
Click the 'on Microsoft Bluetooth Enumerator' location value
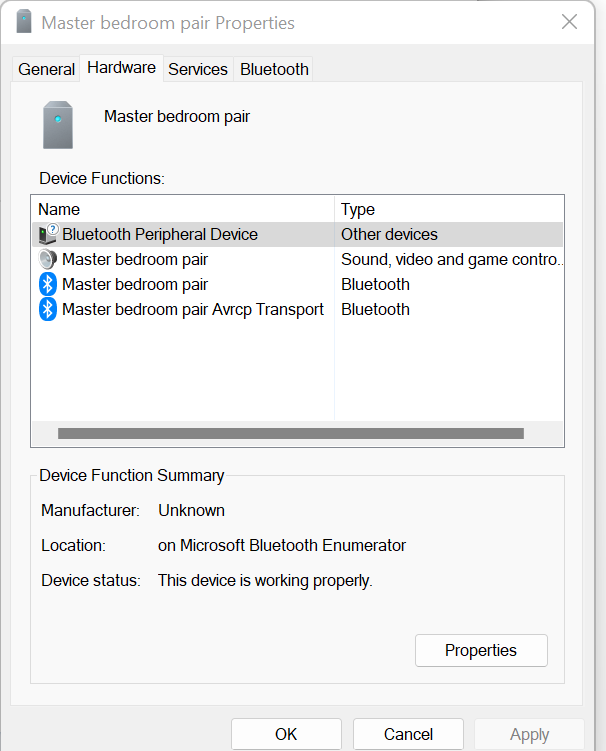[282, 546]
